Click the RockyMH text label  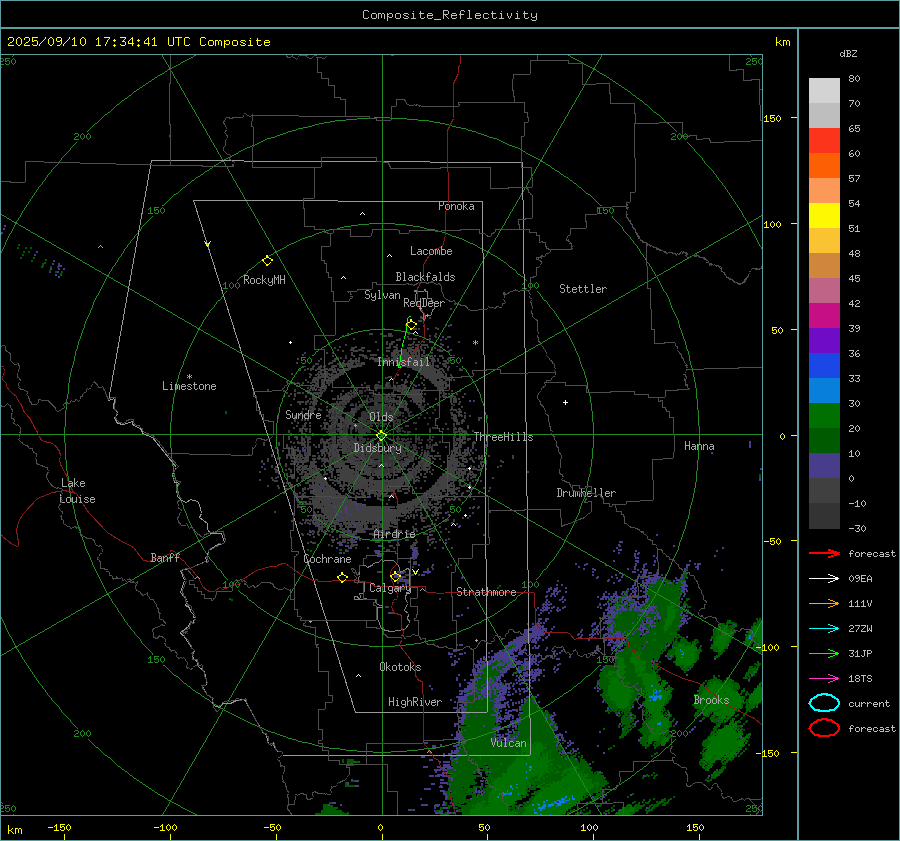(264, 280)
